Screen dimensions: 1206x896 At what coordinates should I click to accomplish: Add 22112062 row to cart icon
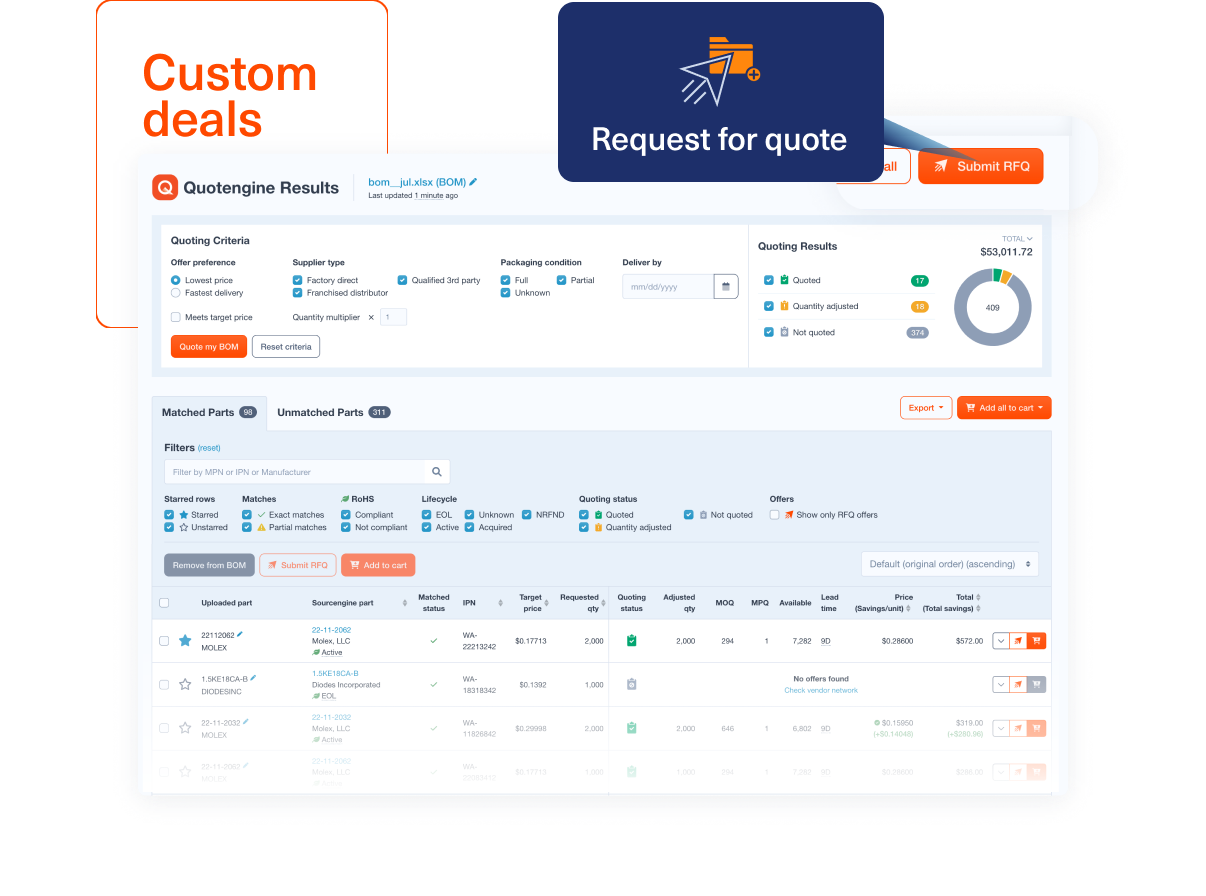point(1036,641)
